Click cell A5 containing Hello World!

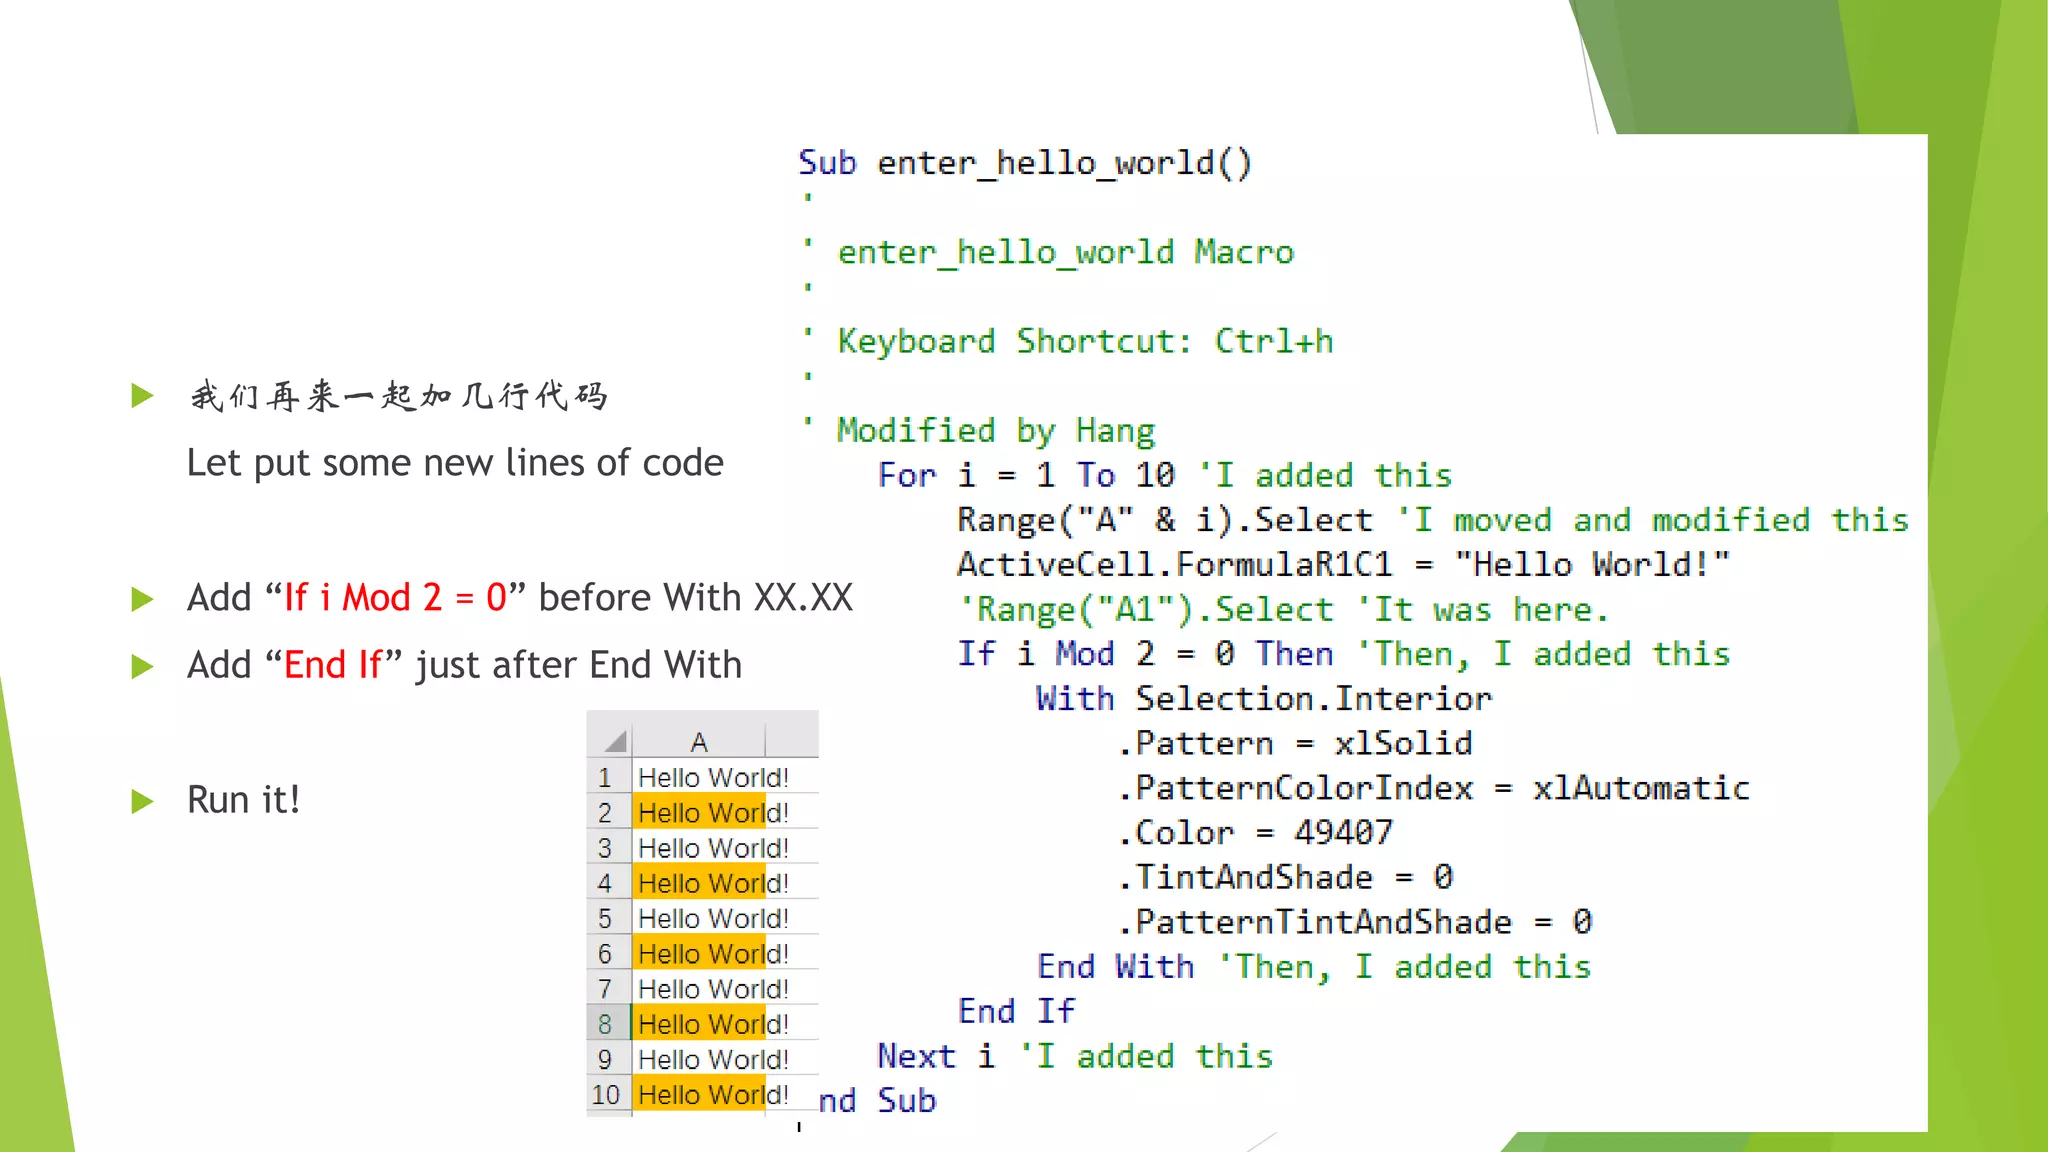coord(699,918)
